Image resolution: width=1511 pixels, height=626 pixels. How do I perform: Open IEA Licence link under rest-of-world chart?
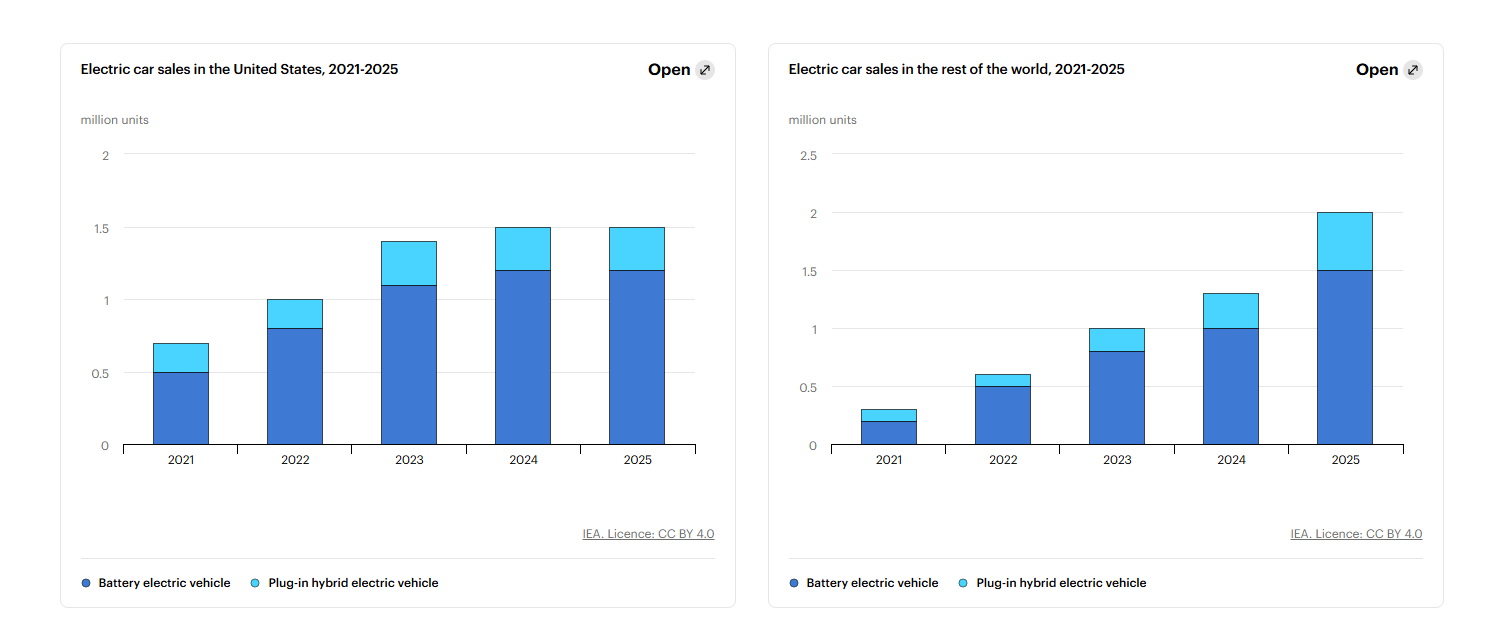pos(1356,534)
